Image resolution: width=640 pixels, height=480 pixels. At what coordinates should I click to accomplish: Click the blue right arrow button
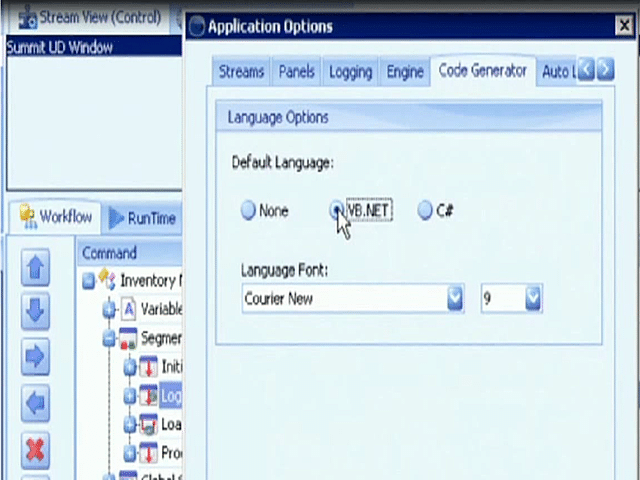pyautogui.click(x=36, y=357)
